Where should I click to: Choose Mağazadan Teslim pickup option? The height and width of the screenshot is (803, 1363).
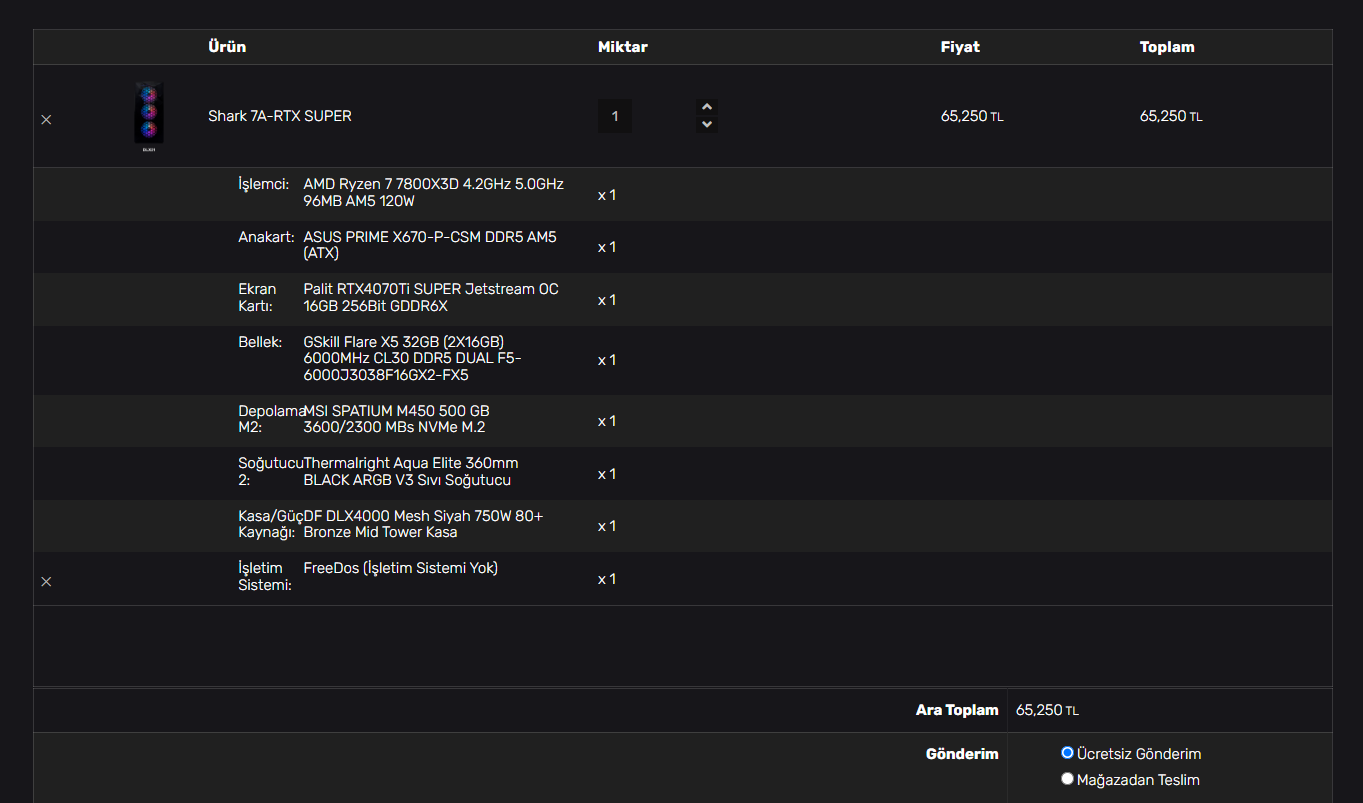(x=1068, y=779)
